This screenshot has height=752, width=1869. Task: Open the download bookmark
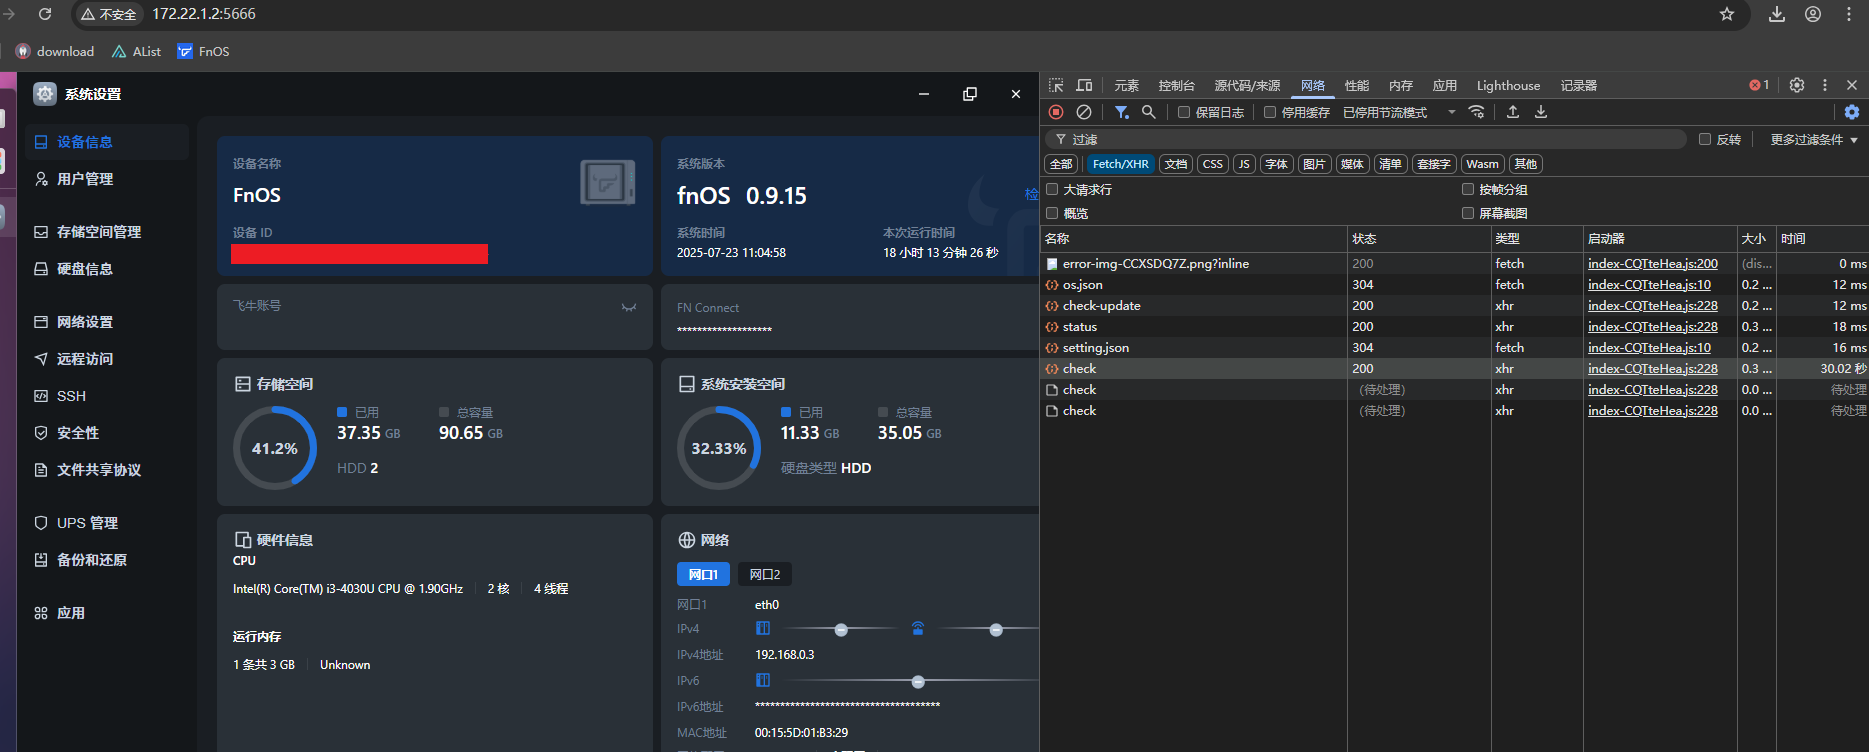coord(55,51)
